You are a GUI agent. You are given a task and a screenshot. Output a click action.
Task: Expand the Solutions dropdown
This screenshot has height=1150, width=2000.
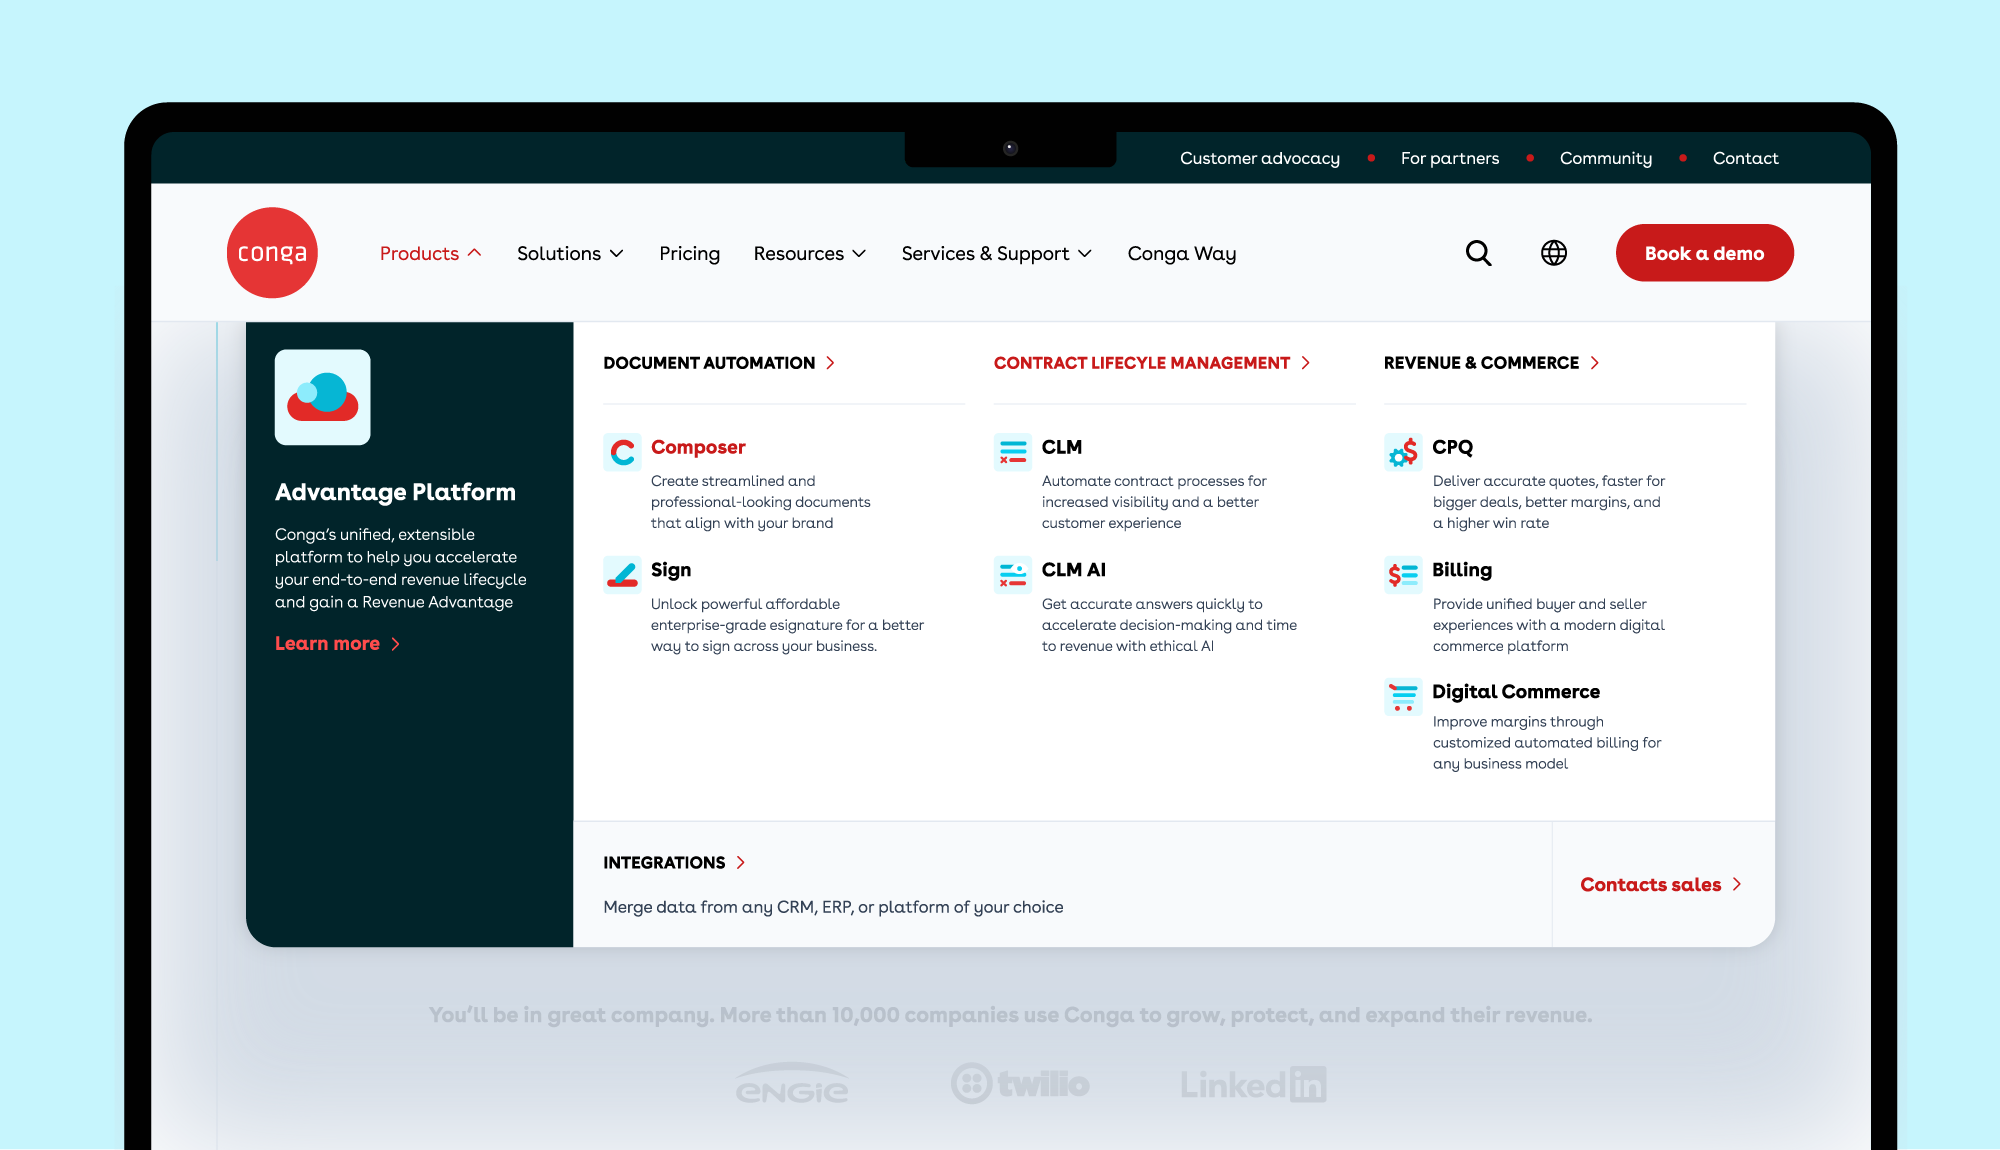pyautogui.click(x=570, y=254)
